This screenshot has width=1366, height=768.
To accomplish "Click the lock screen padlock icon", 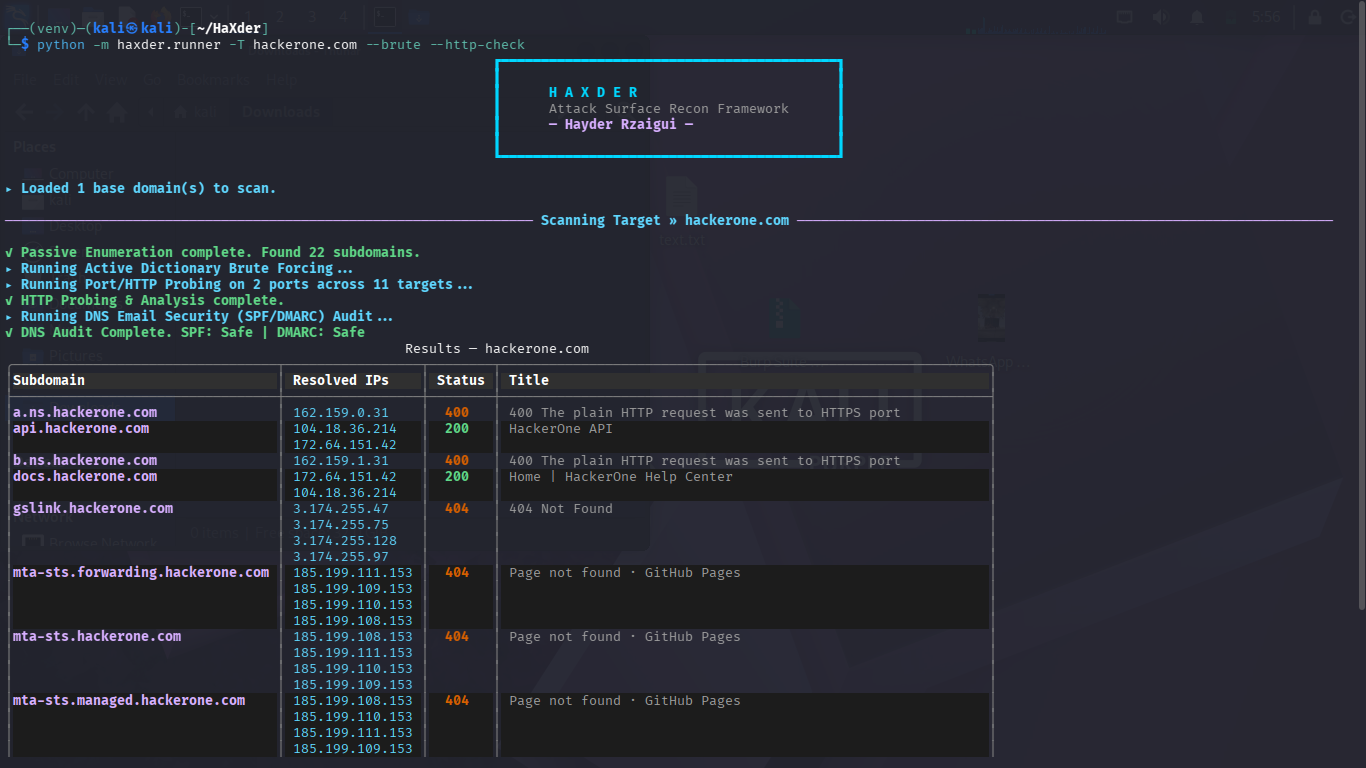I will click(1316, 17).
